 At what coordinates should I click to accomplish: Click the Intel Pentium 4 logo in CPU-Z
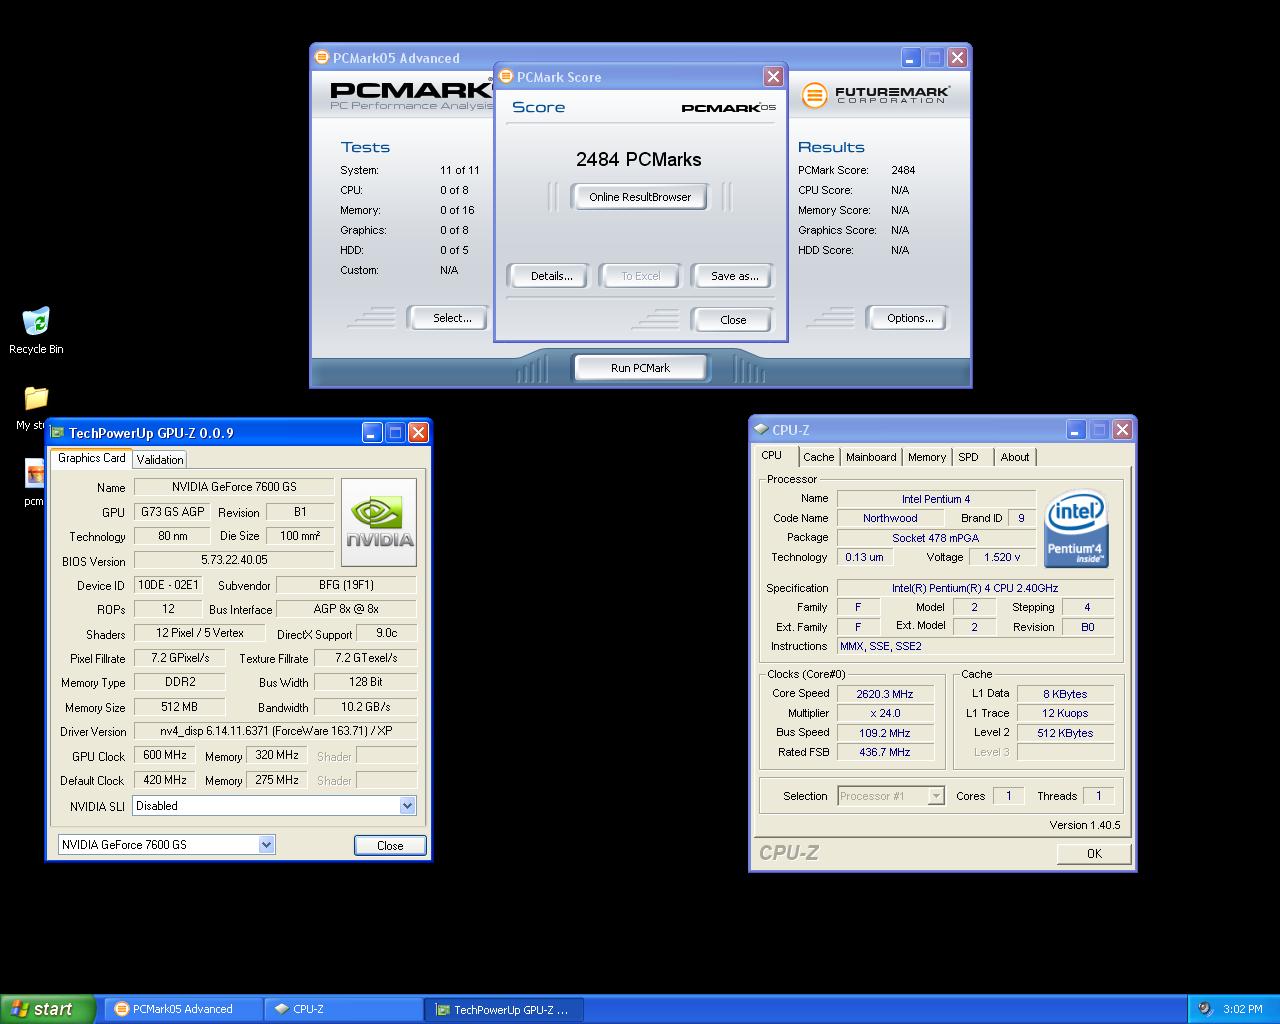[1076, 528]
